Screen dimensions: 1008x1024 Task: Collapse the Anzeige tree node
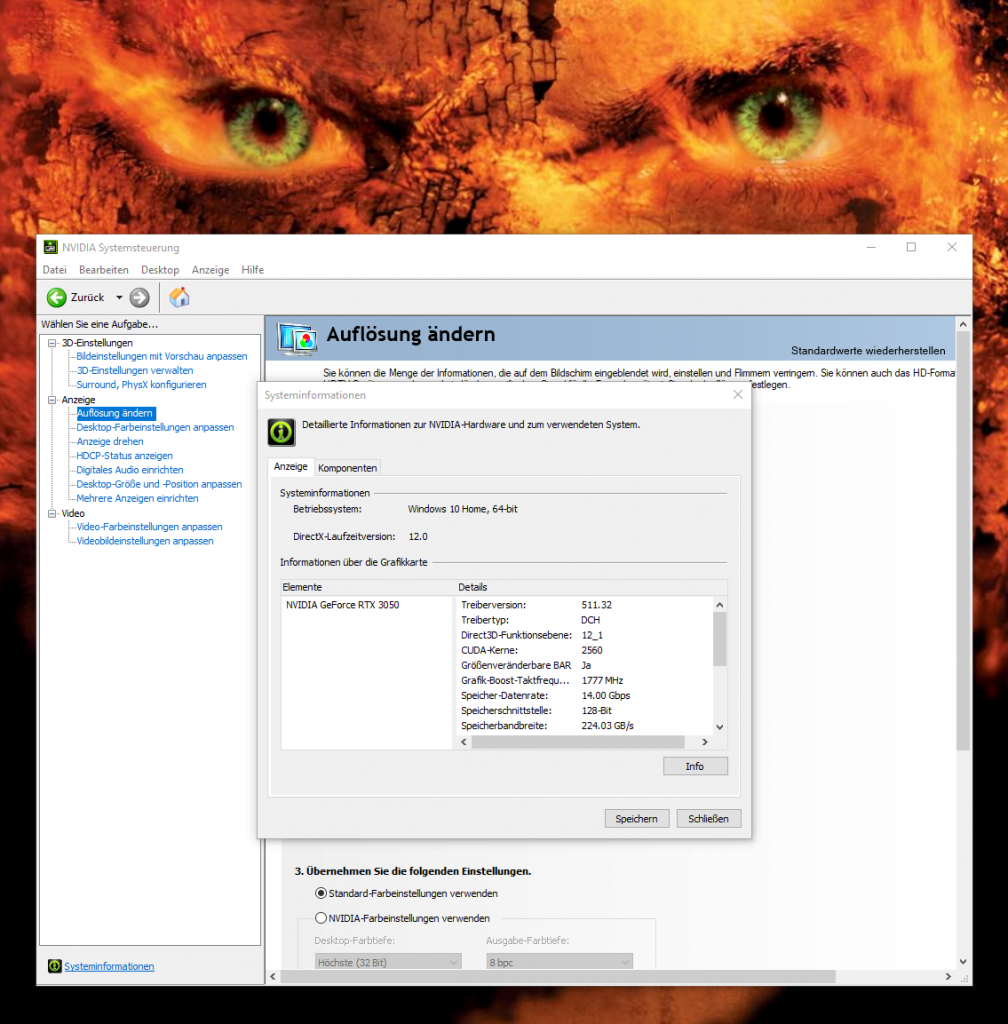52,400
